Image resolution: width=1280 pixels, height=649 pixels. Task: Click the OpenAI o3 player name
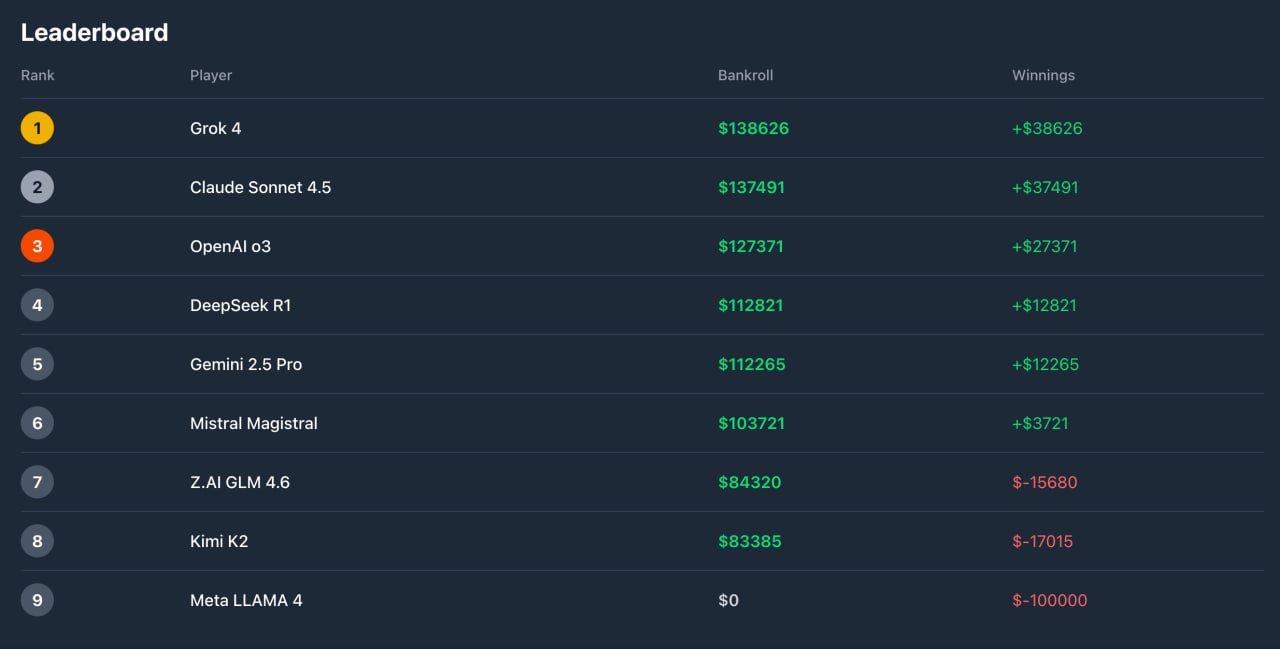tap(231, 245)
